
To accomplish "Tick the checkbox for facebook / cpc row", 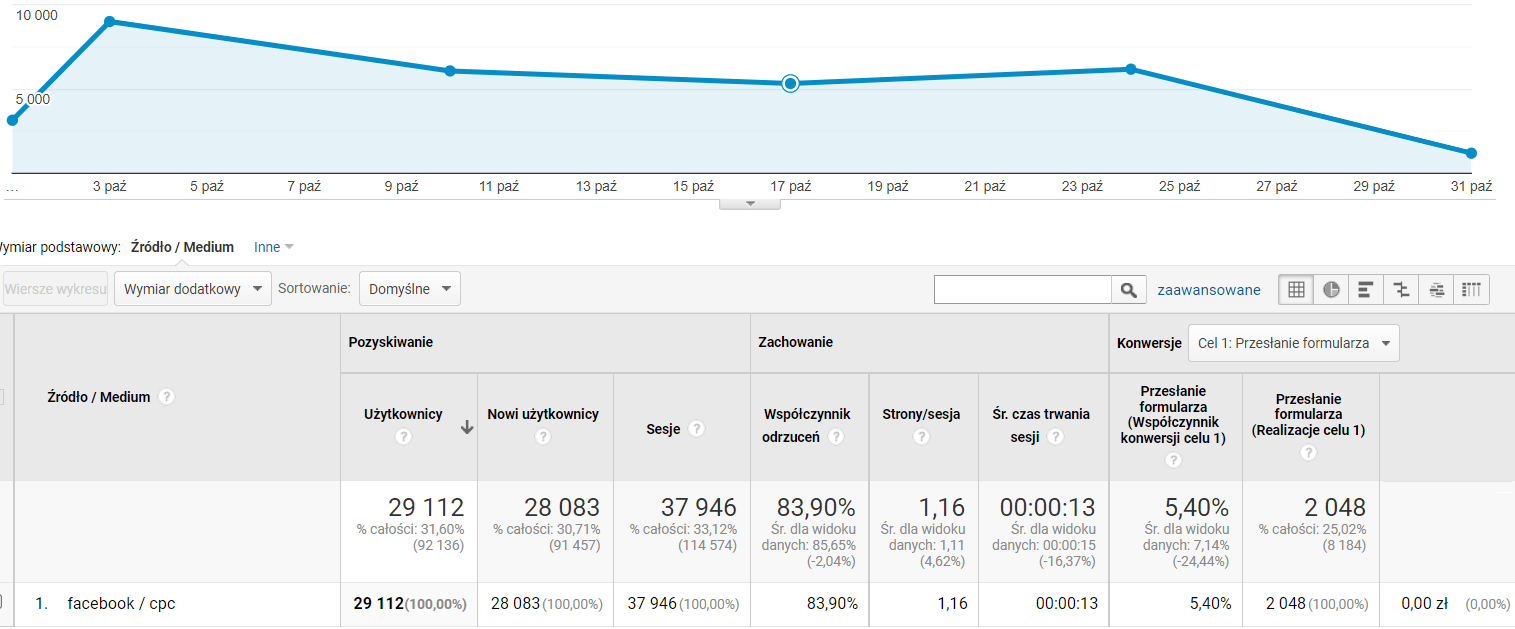I will coord(0,603).
